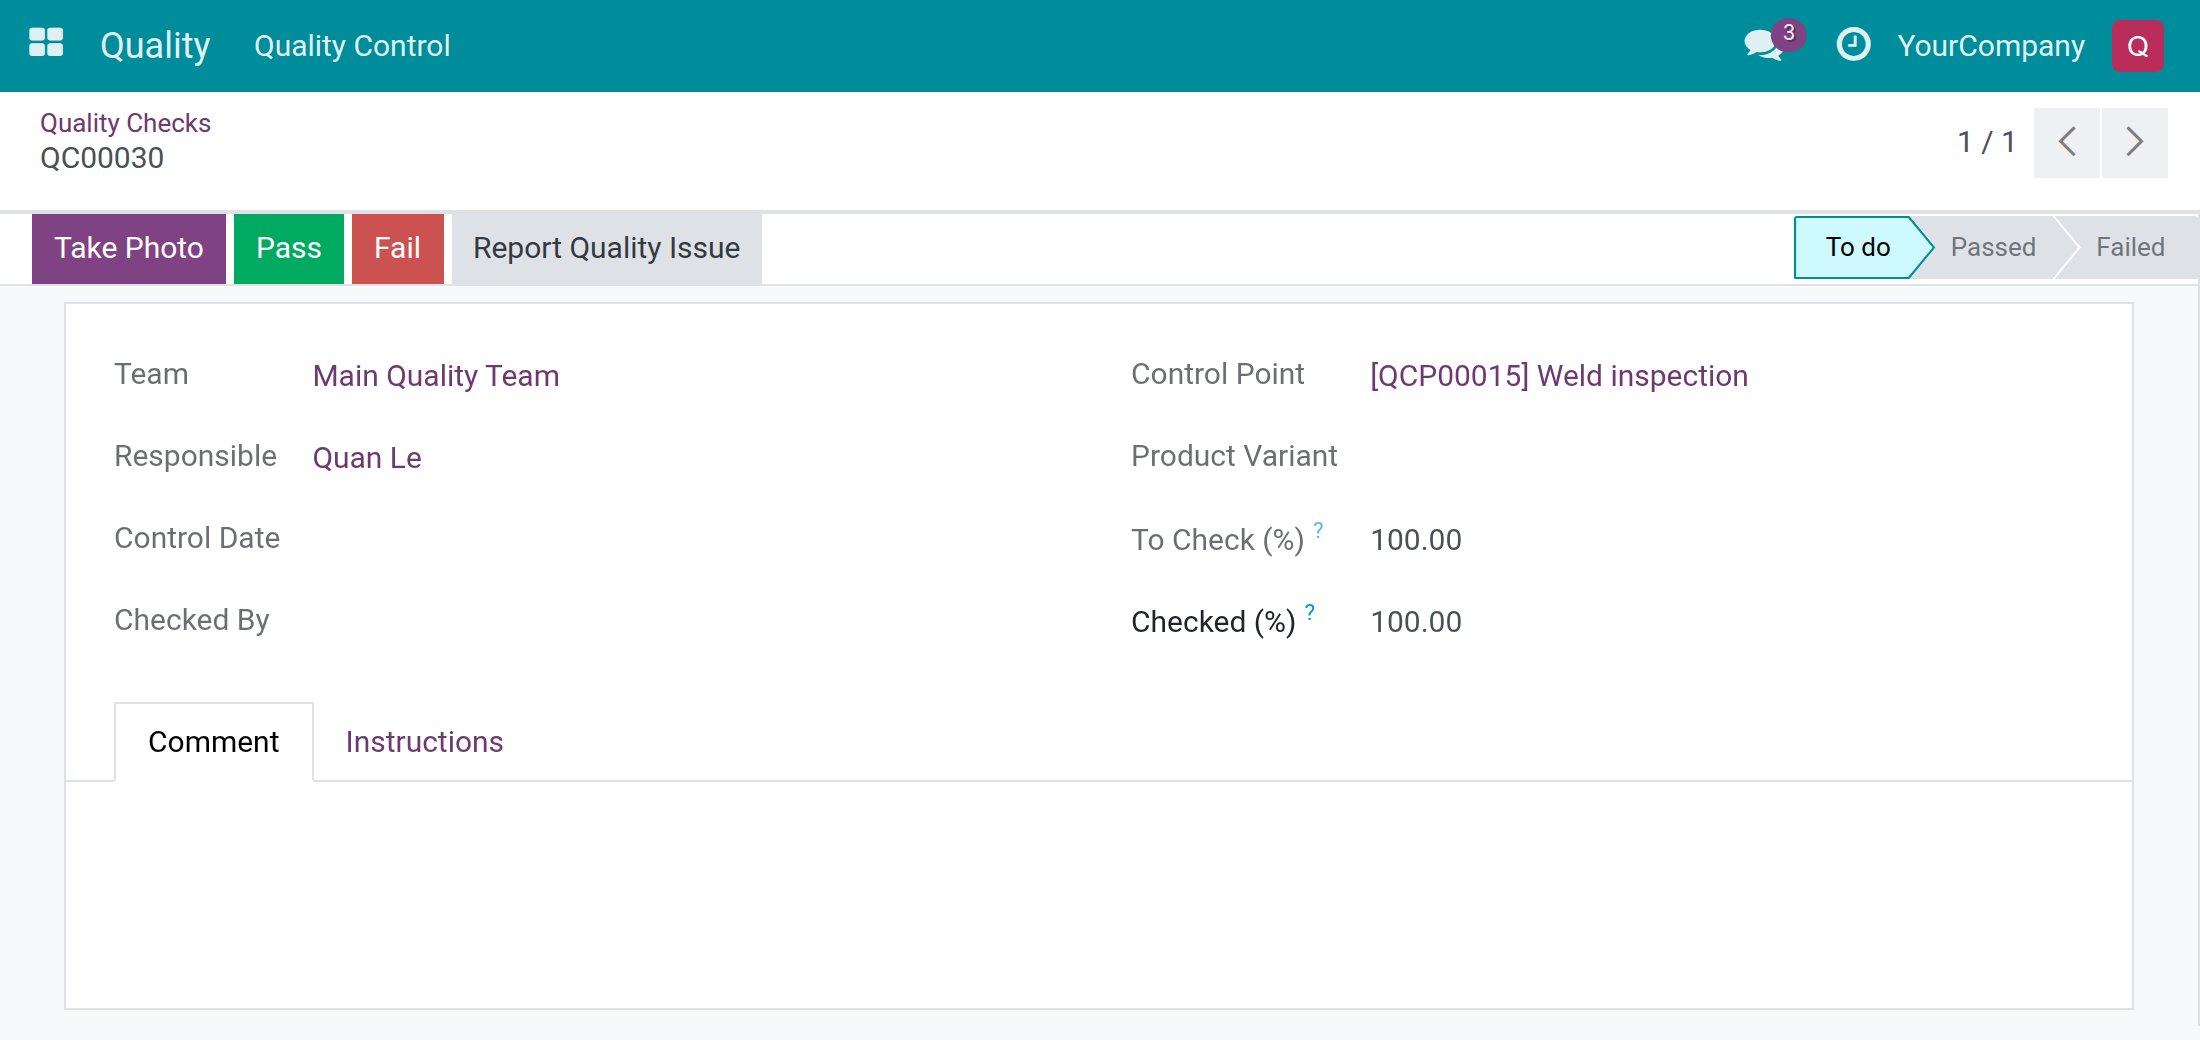This screenshot has width=2200, height=1040.
Task: Click inside the Comment text area
Action: point(1098,894)
